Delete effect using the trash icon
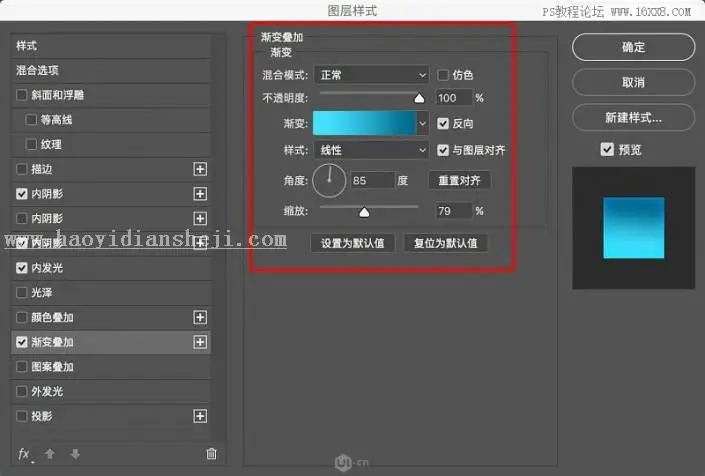The width and height of the screenshot is (705, 476). pos(211,454)
